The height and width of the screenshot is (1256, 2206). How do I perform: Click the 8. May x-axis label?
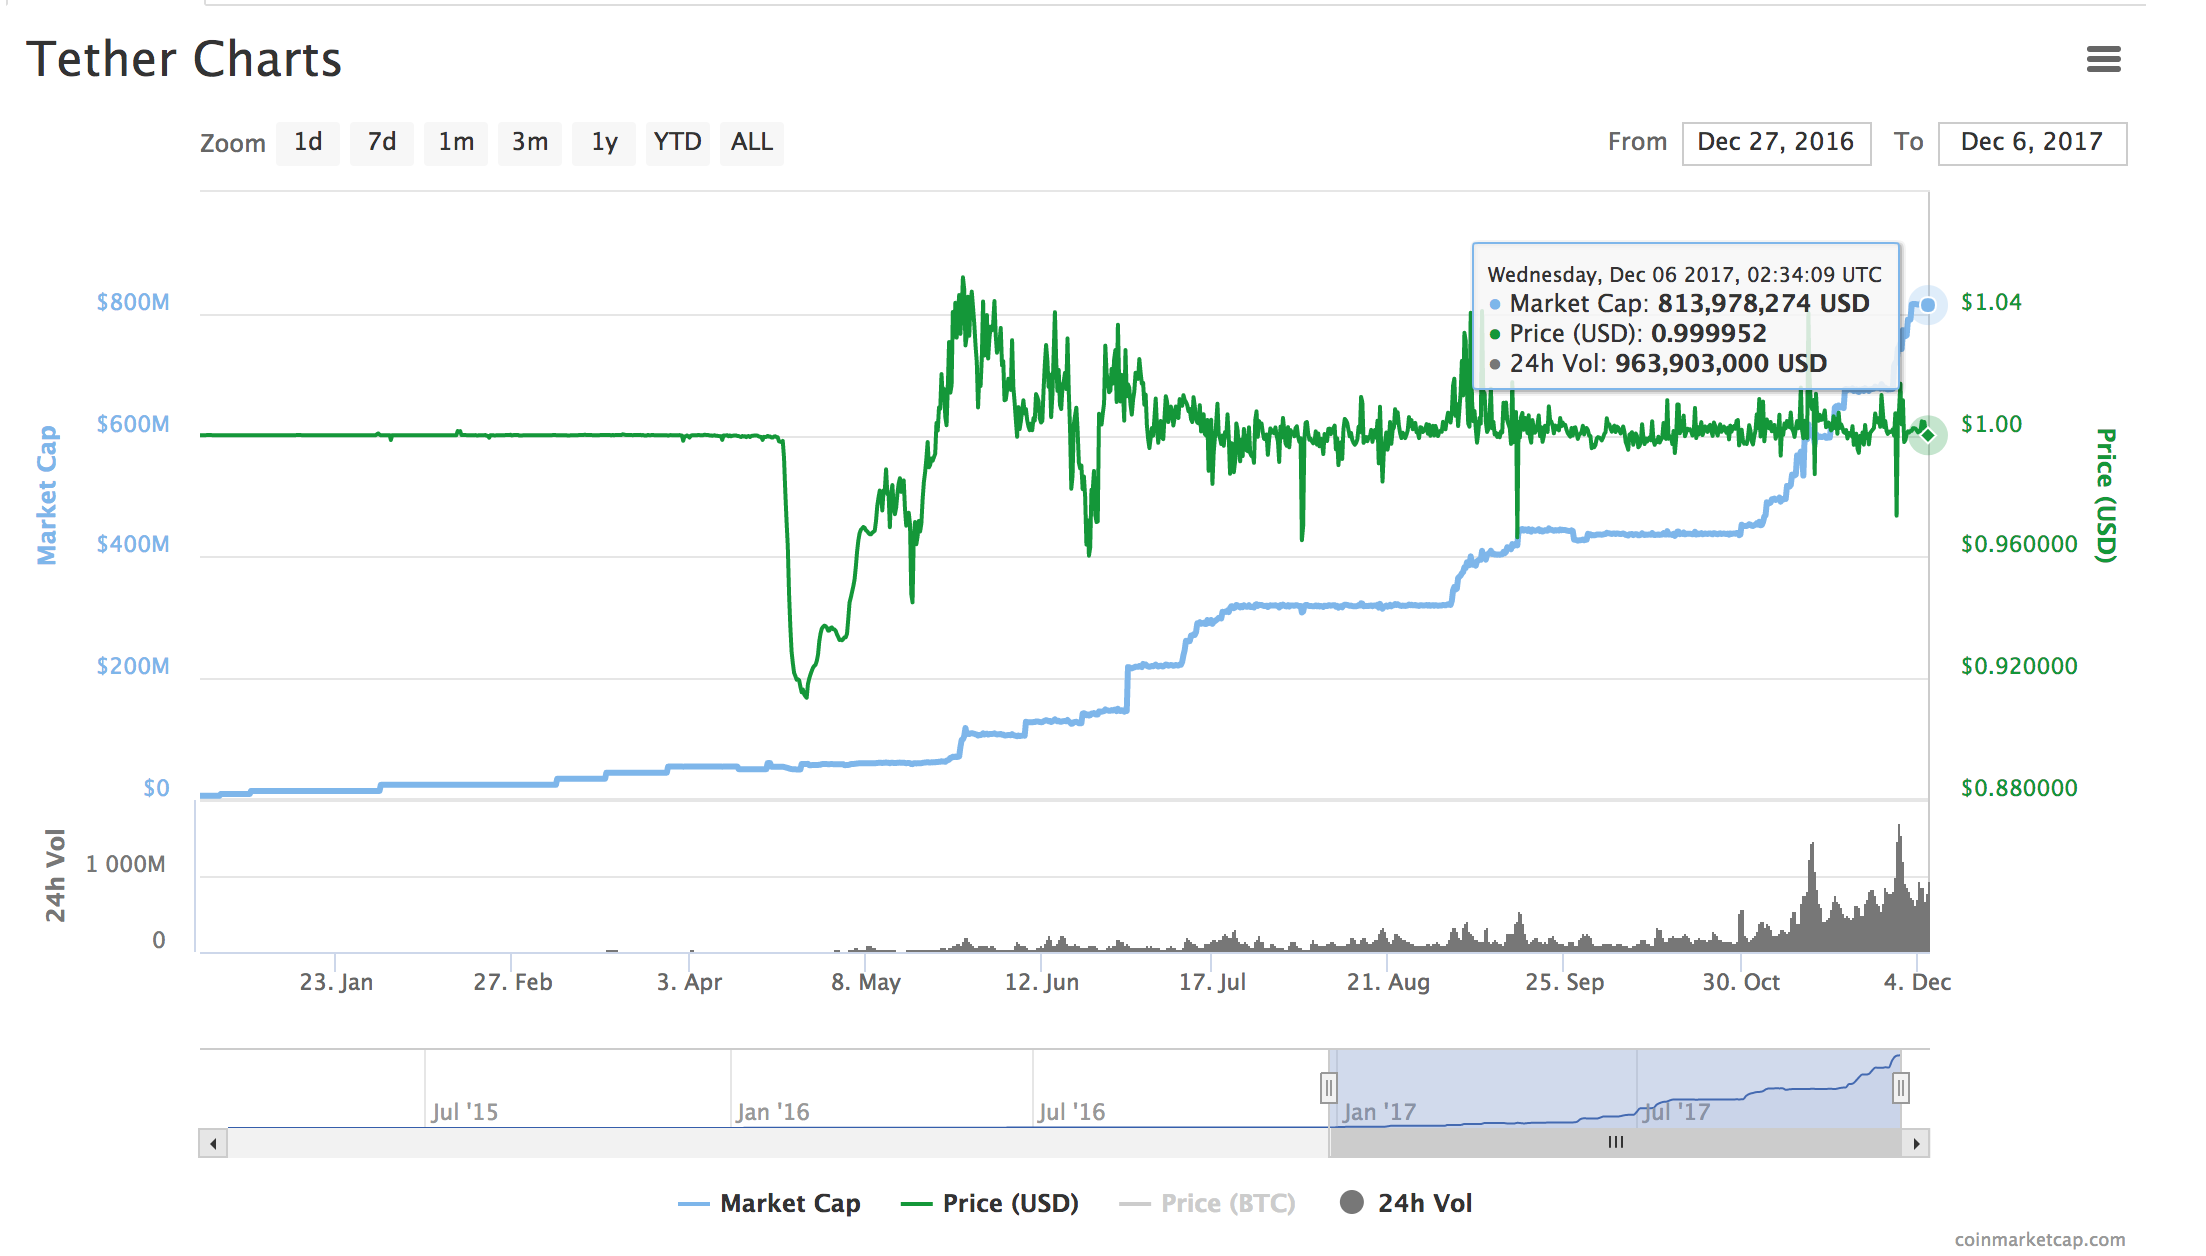point(866,982)
